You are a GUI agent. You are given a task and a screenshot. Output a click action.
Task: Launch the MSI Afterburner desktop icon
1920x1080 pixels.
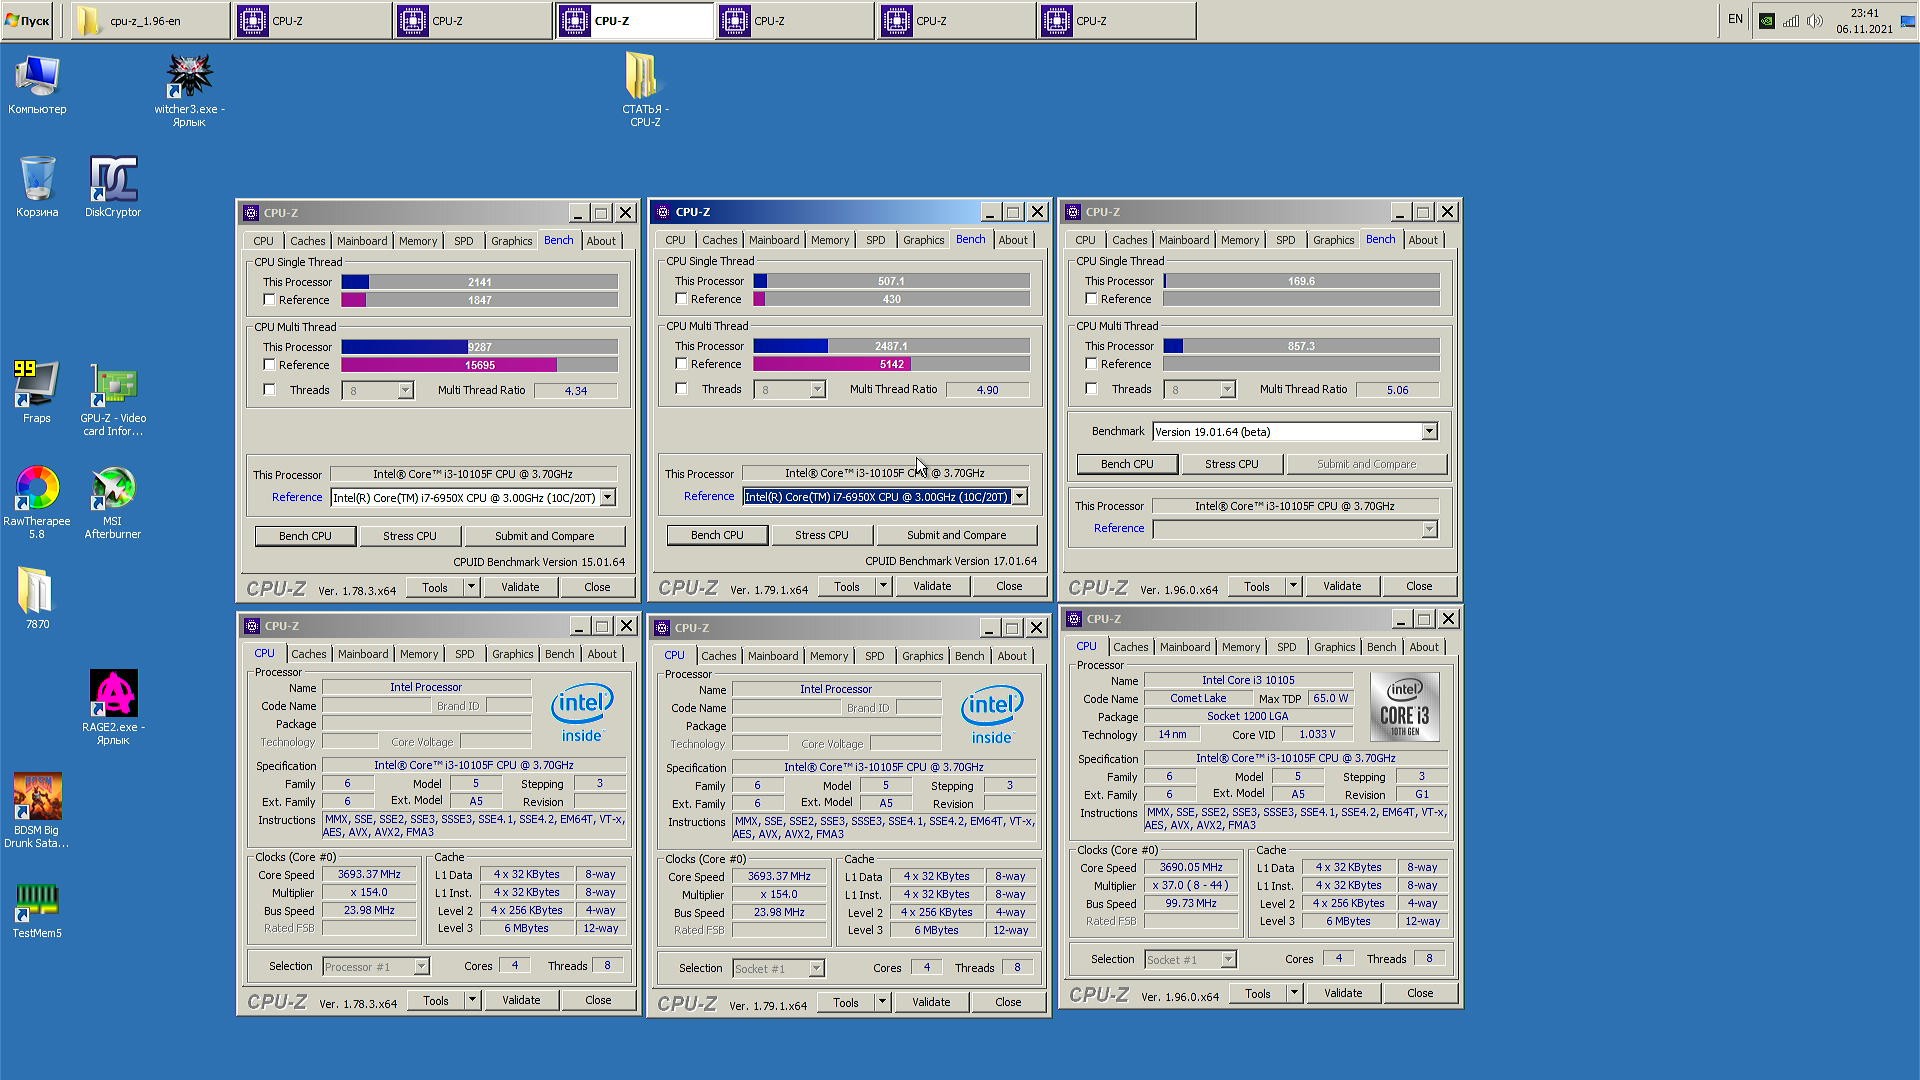coord(113,489)
